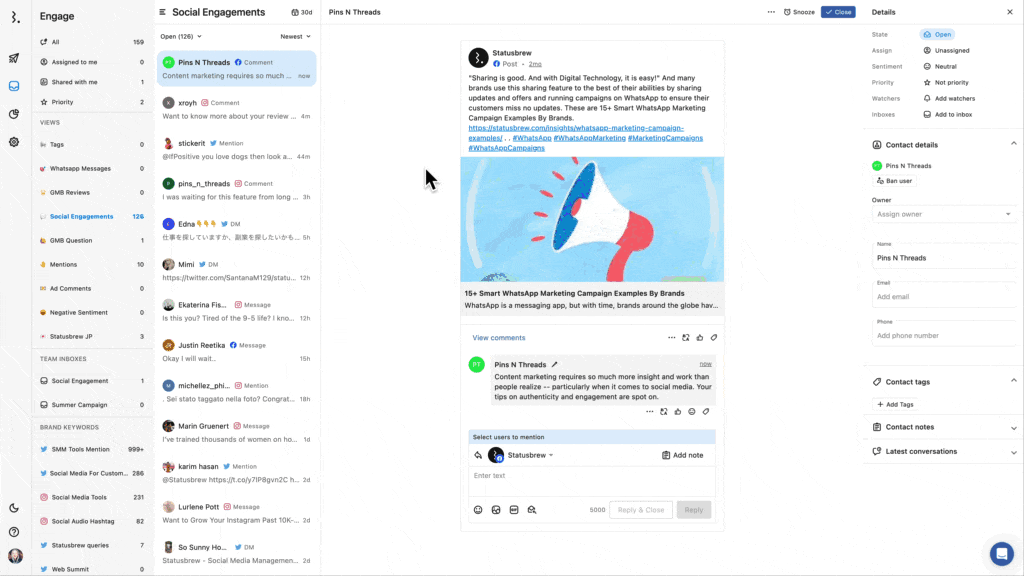
Task: Toggle the Not priority star
Action: [946, 83]
